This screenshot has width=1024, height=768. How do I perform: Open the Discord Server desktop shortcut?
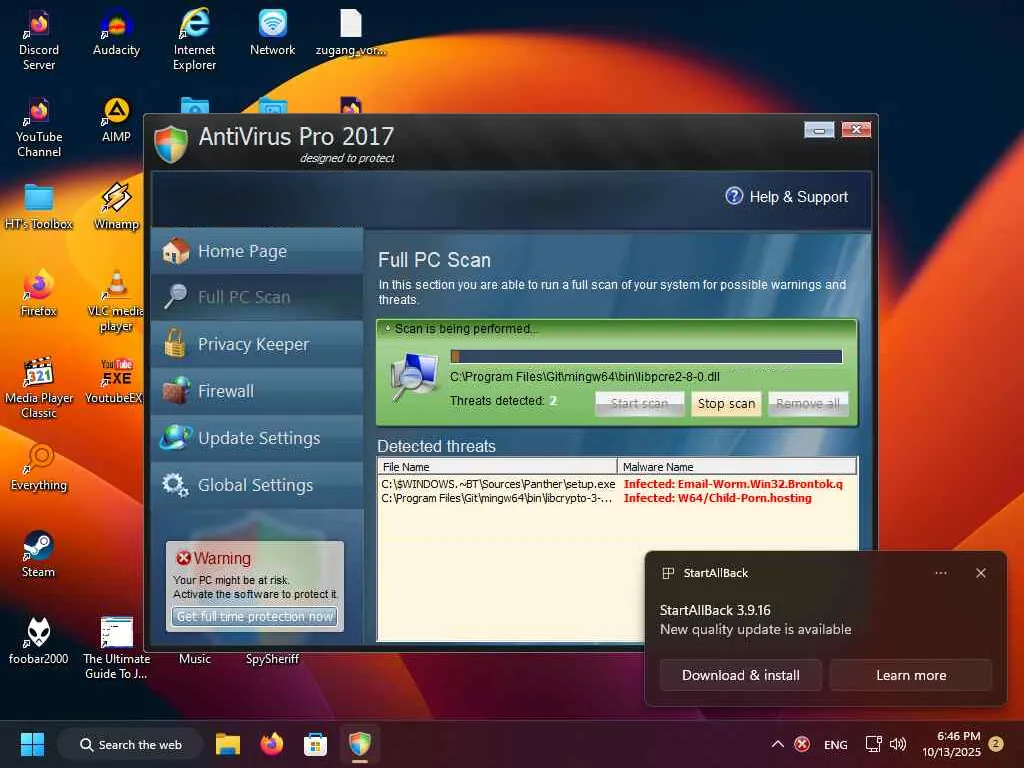click(39, 40)
